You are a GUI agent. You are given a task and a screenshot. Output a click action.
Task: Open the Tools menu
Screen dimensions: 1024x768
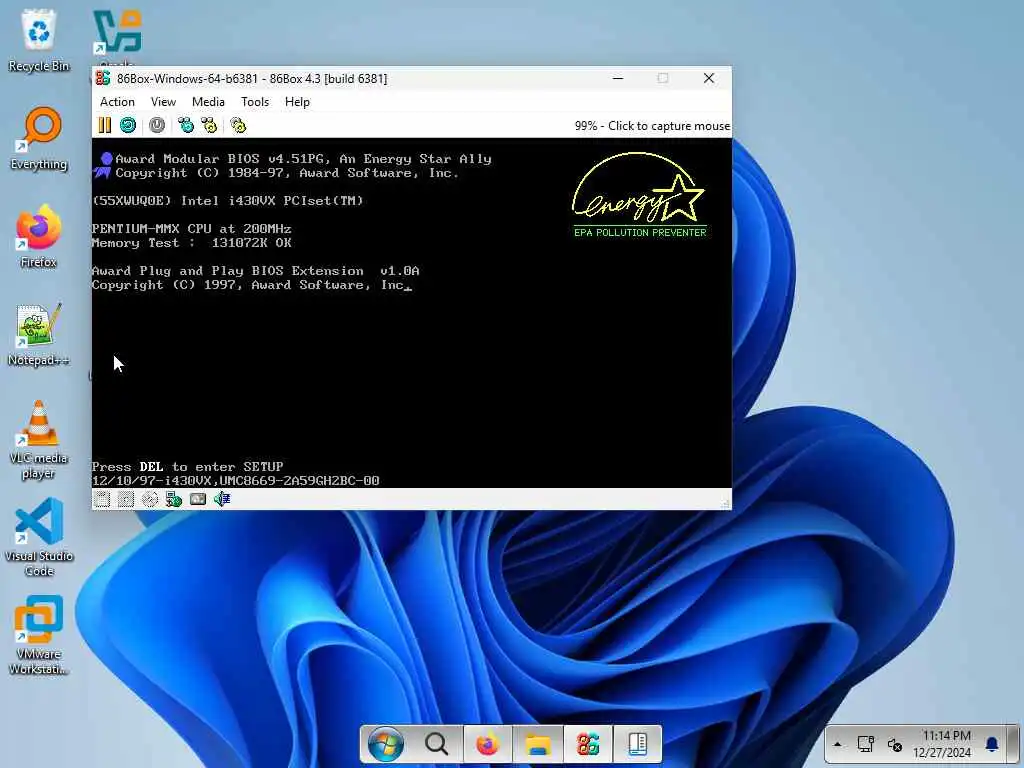pos(255,102)
